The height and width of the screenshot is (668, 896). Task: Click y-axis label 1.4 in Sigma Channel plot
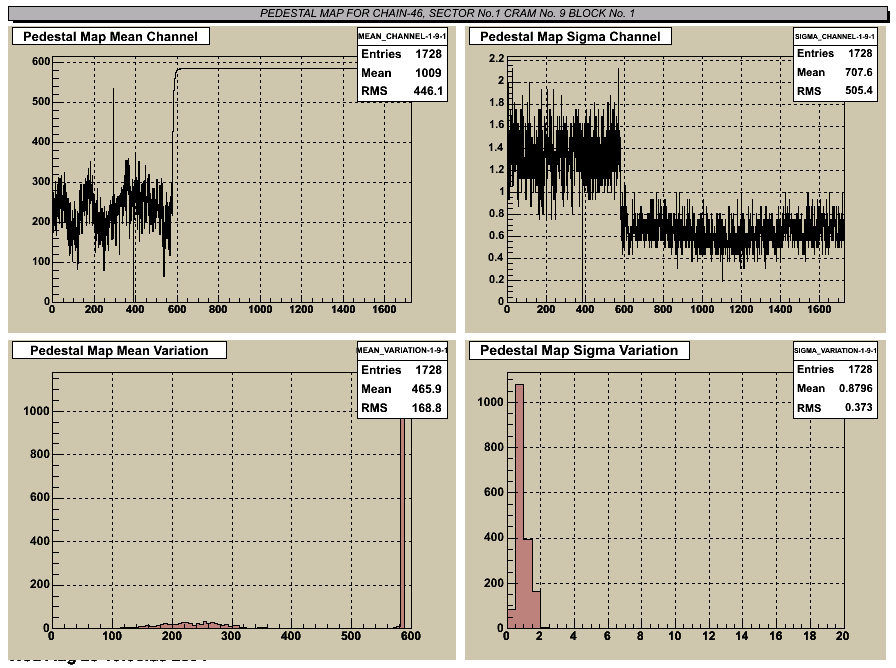click(x=497, y=147)
